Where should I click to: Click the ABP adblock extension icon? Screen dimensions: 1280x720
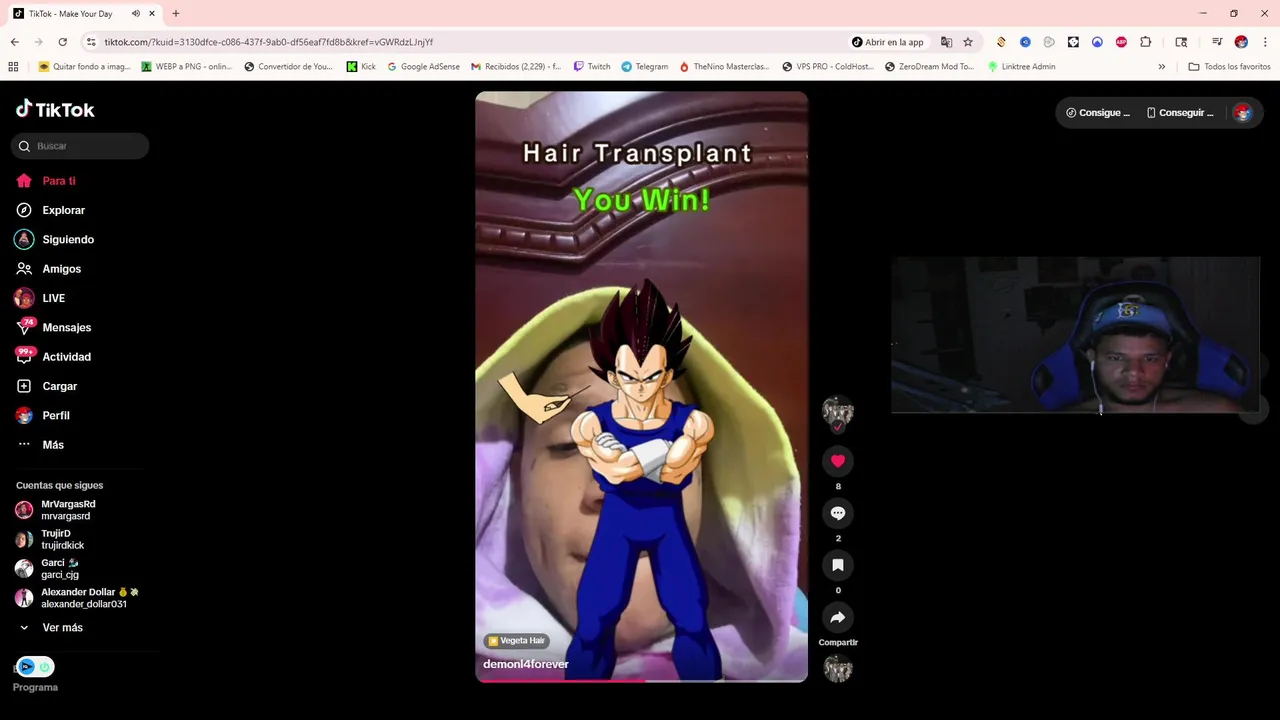tap(1121, 42)
